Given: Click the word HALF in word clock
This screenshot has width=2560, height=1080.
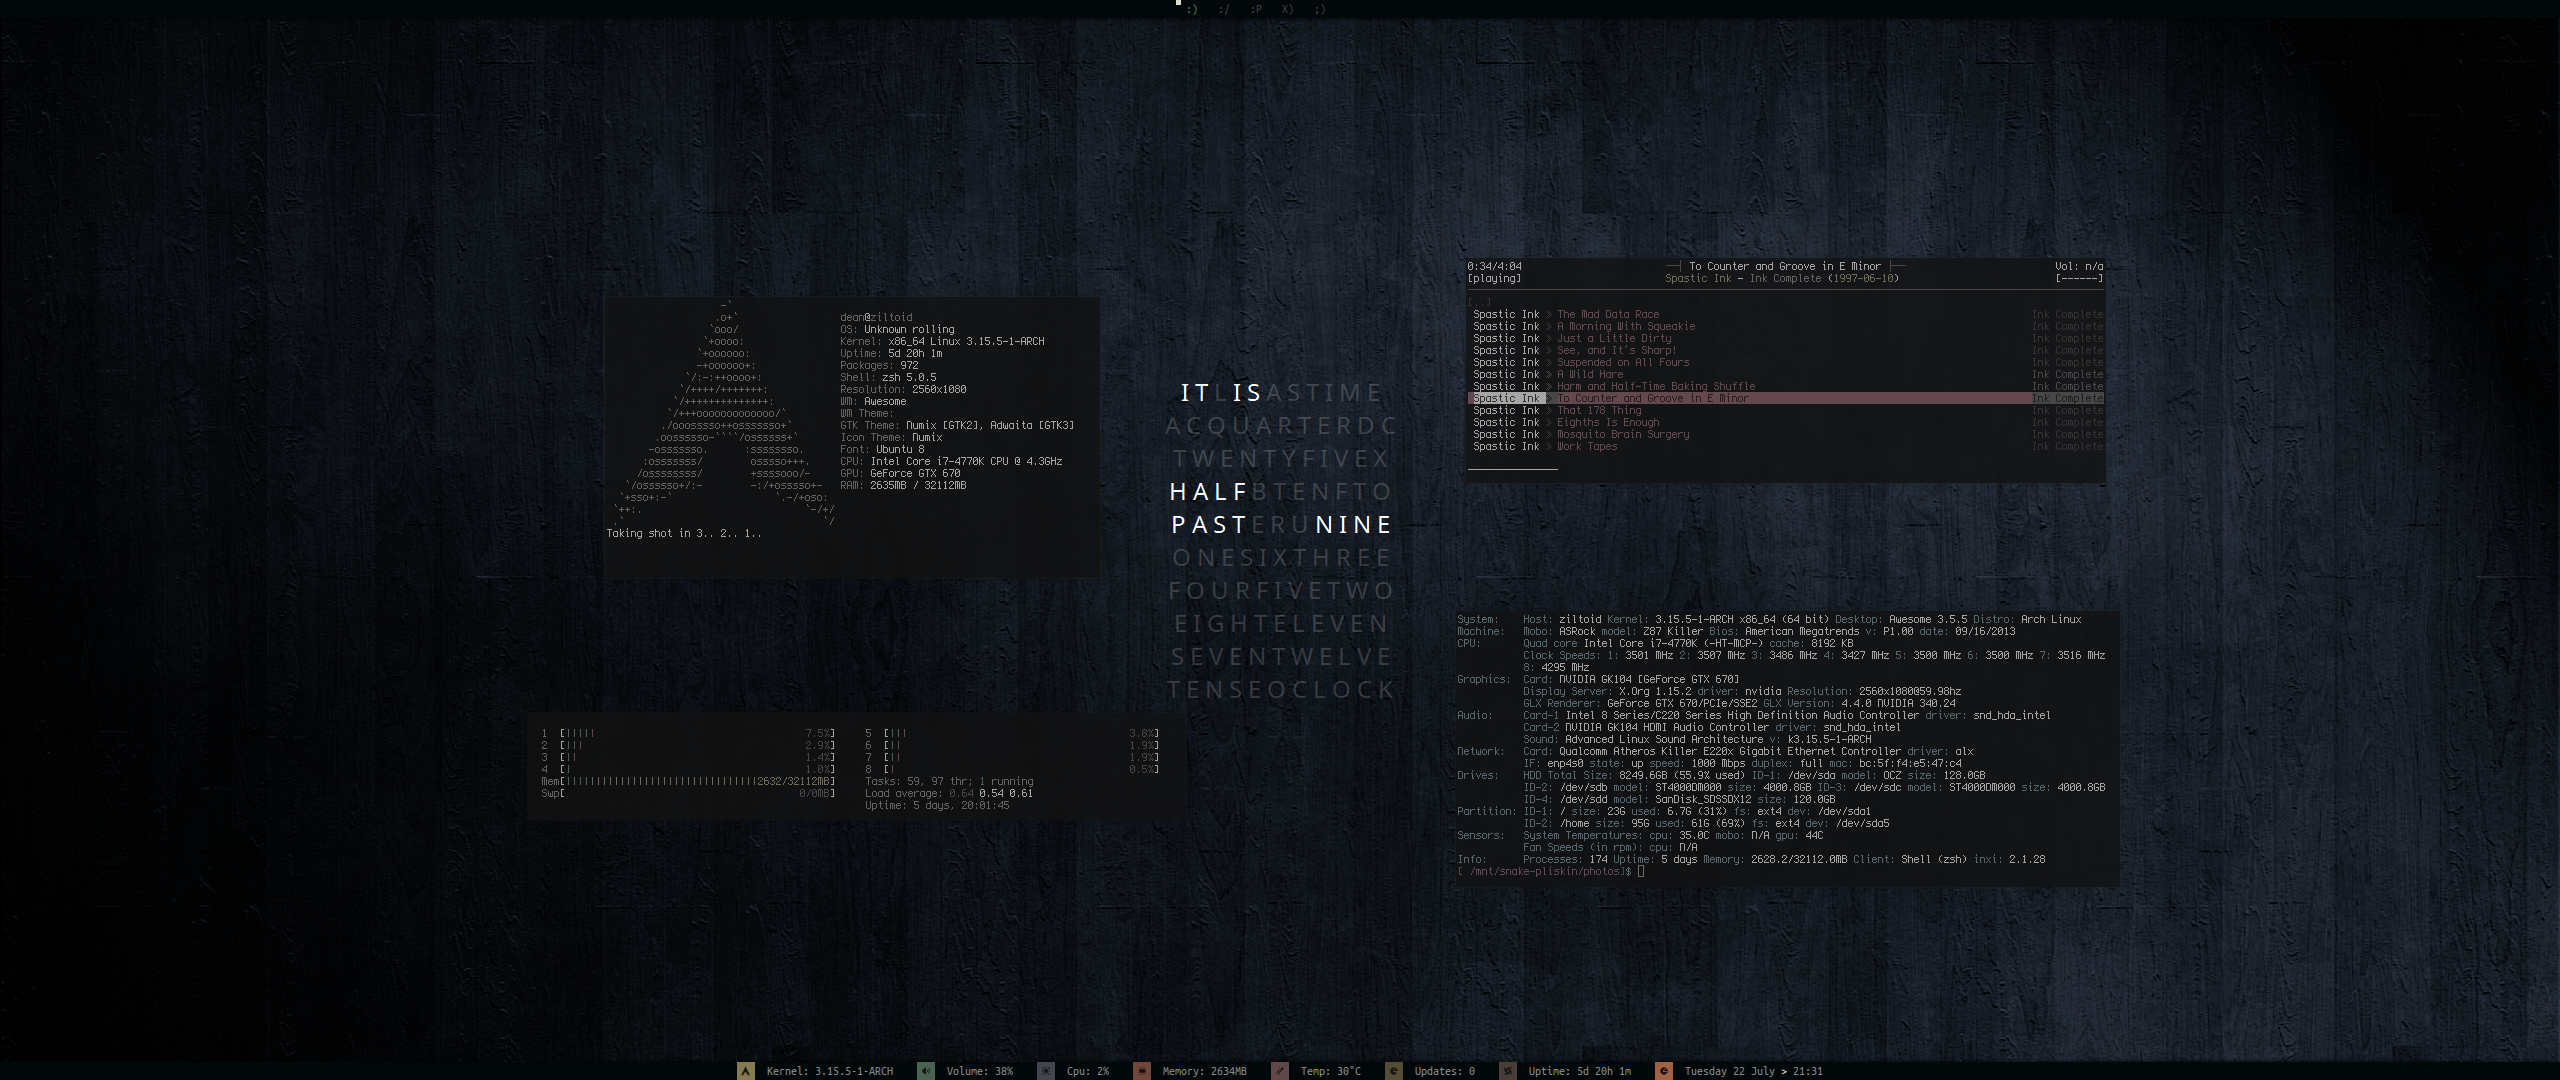Looking at the screenshot, I should pos(1209,492).
